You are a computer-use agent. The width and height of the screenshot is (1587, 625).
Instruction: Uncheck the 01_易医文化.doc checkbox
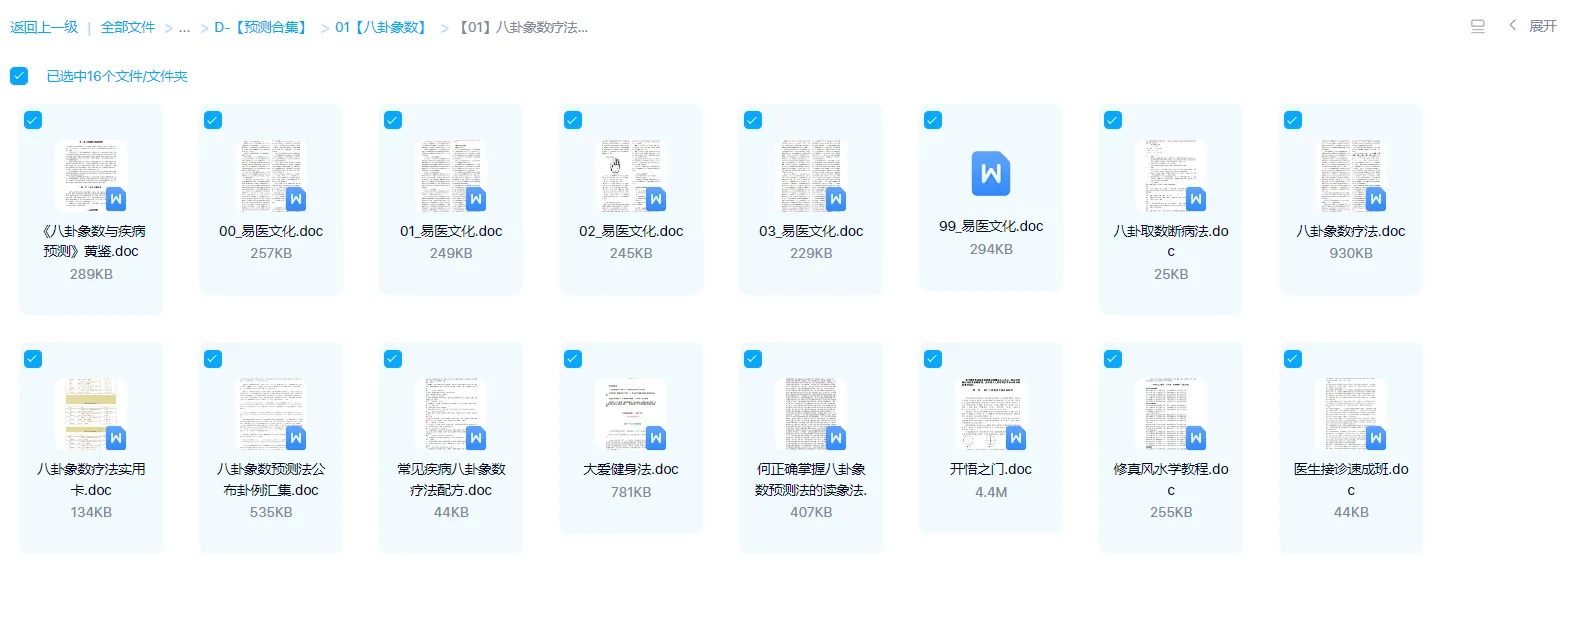tap(393, 120)
